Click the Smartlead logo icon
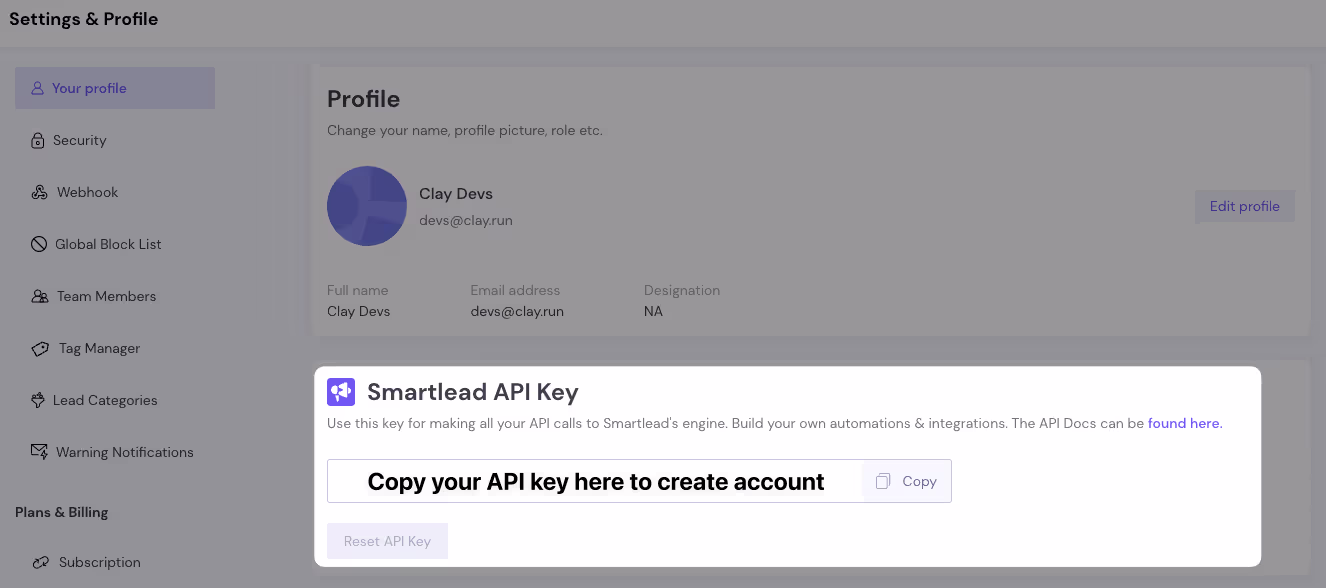This screenshot has width=1326, height=588. [341, 392]
